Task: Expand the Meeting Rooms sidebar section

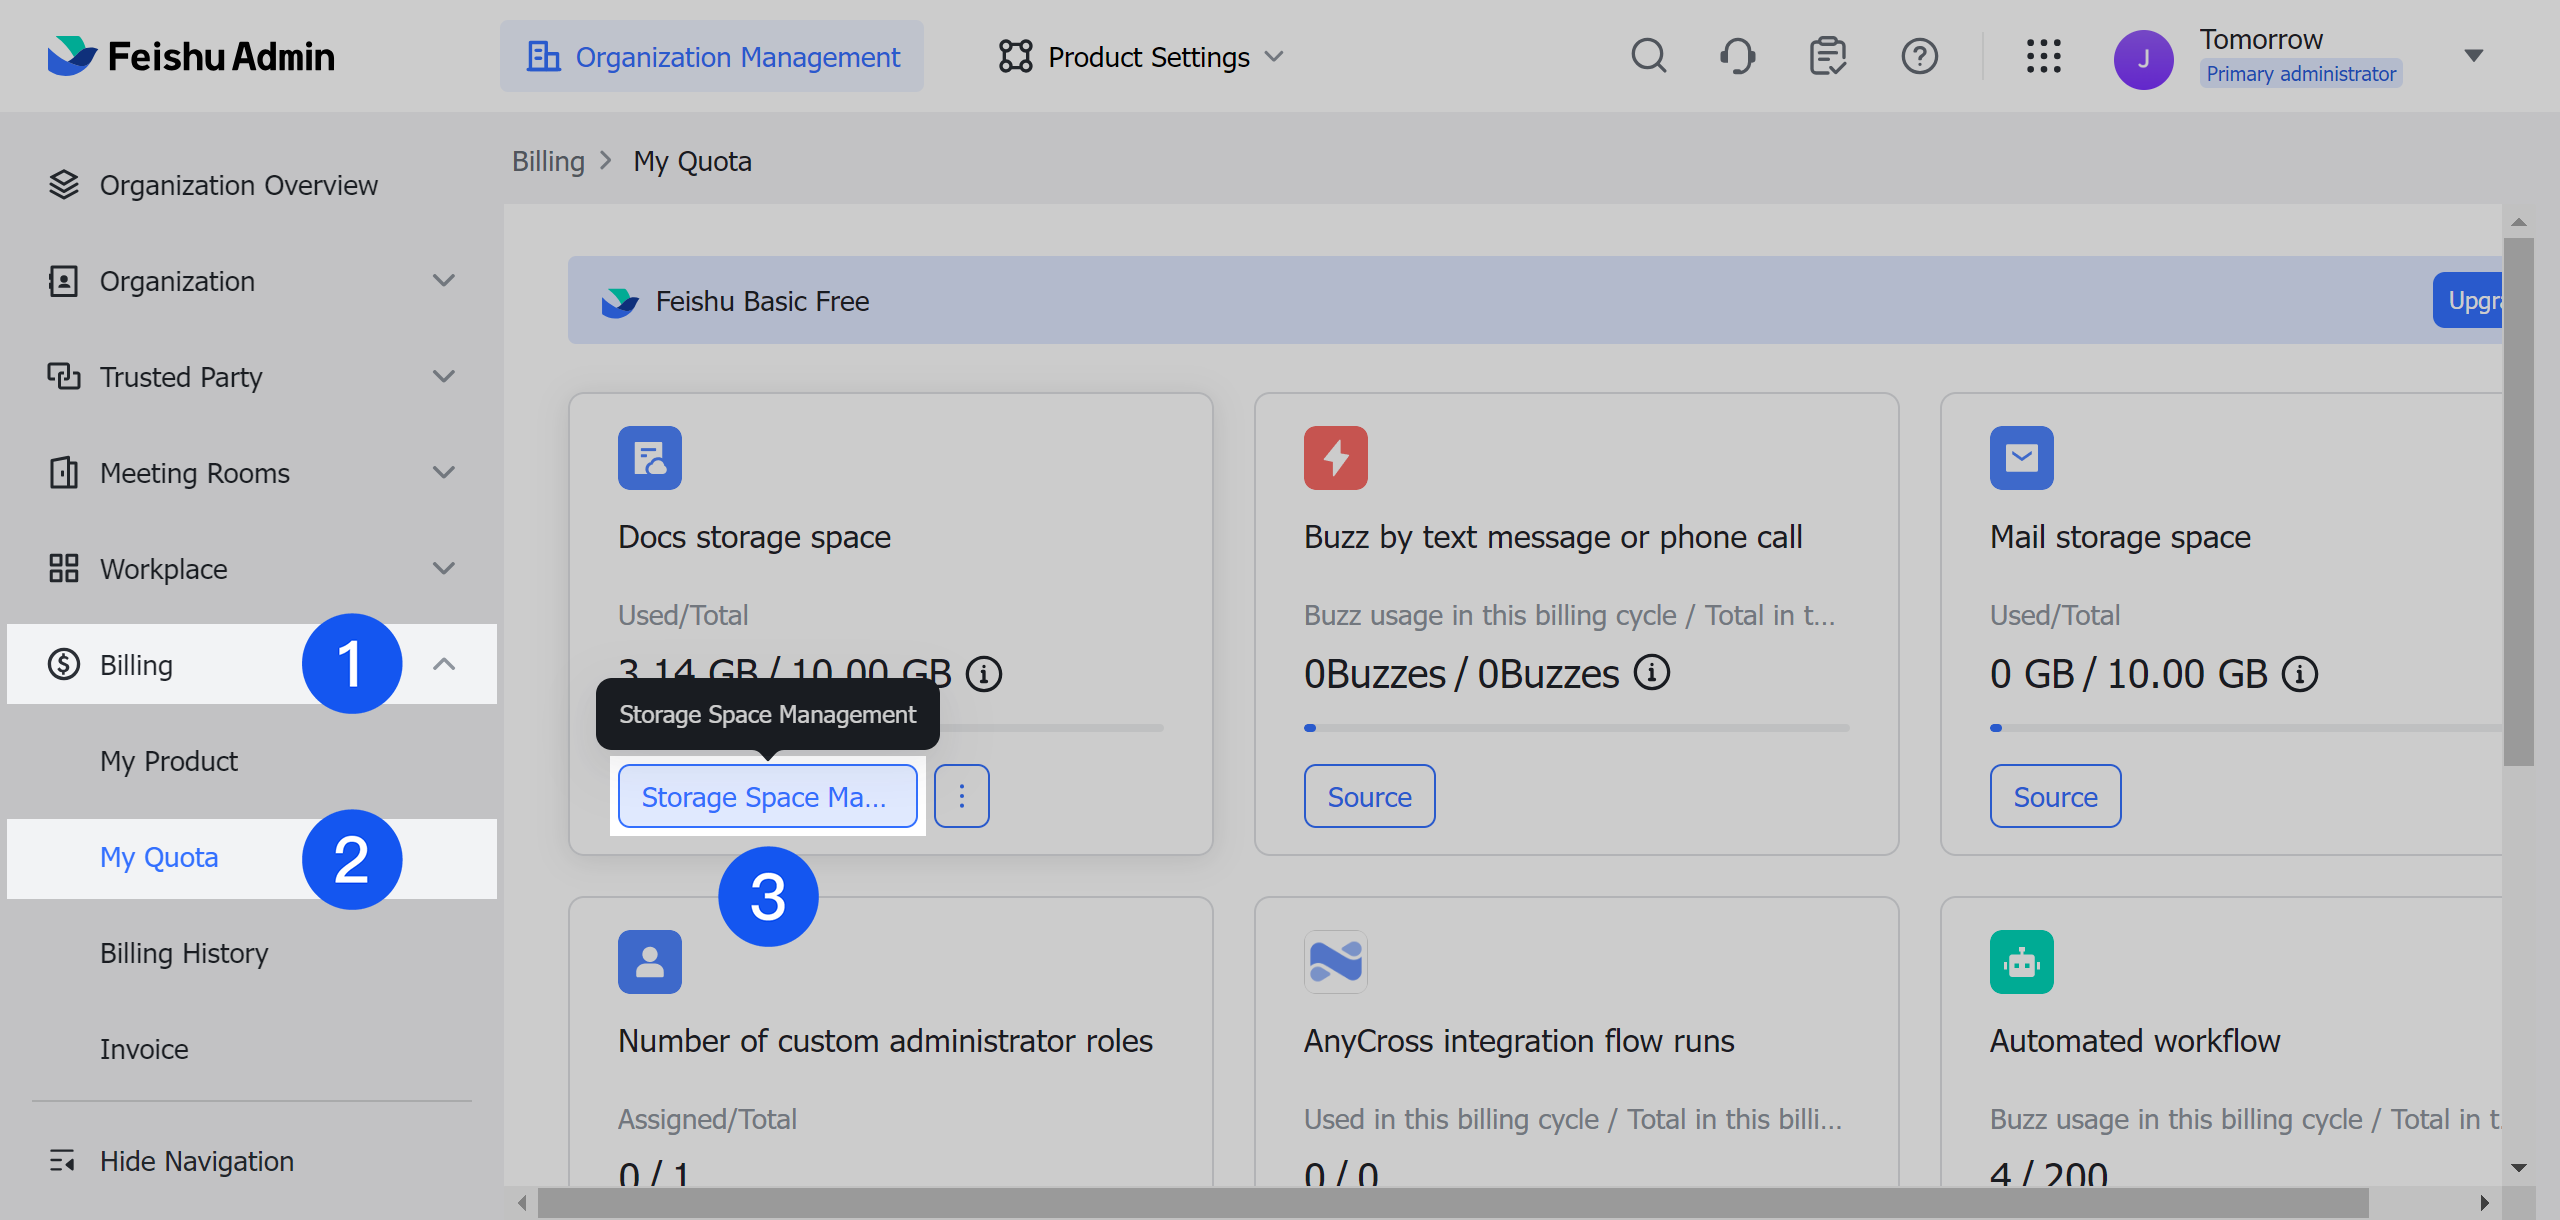Action: point(444,473)
